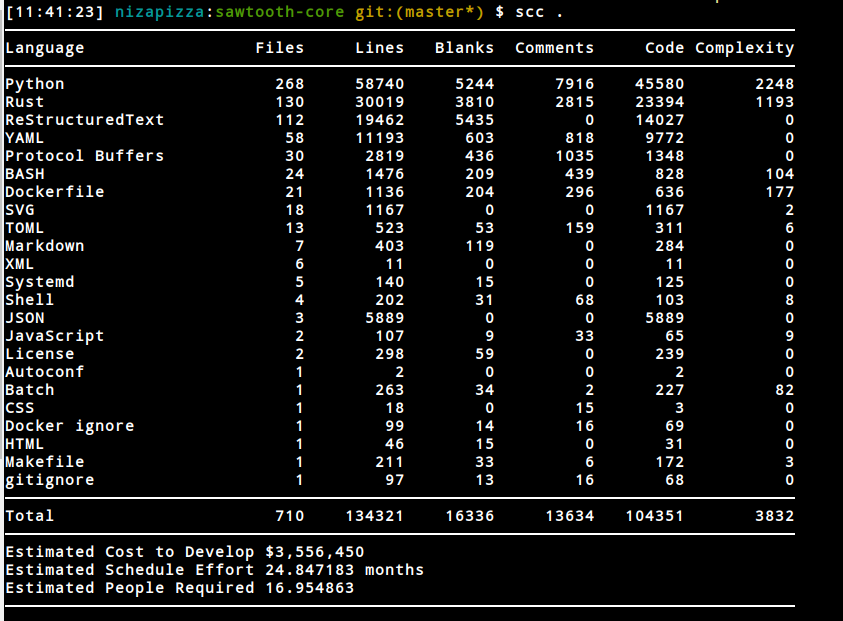
Task: Click ReStructuredText code value 14027
Action: pos(660,120)
